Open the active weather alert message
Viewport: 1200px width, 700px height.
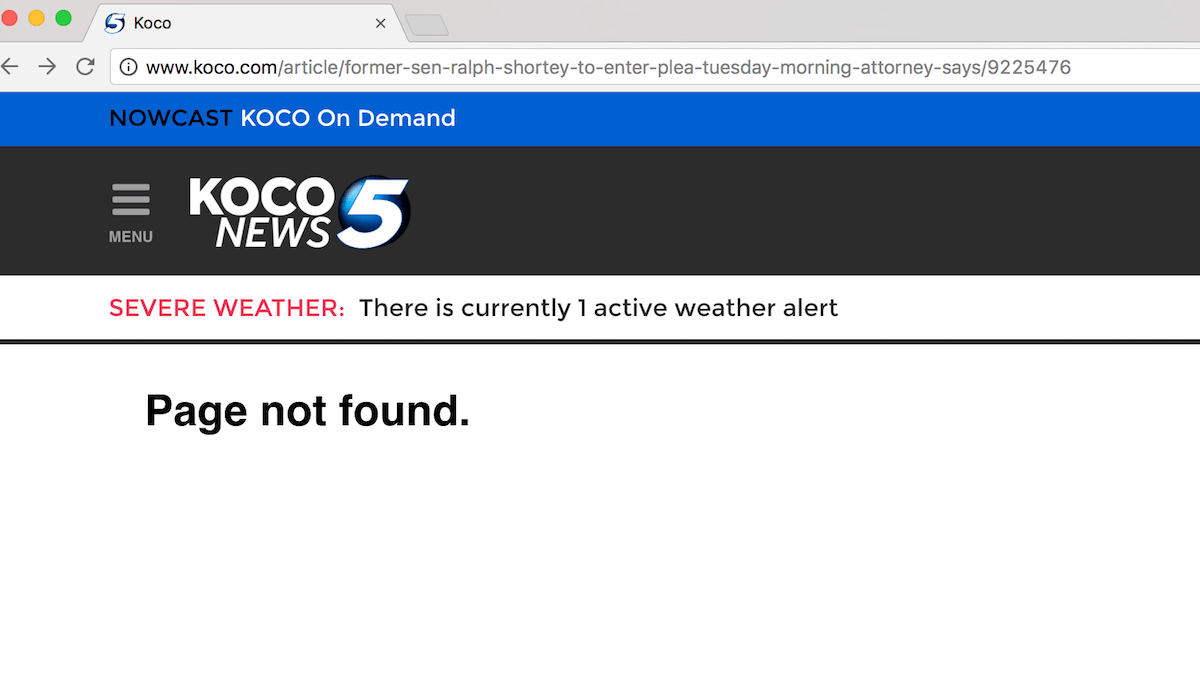tap(598, 308)
